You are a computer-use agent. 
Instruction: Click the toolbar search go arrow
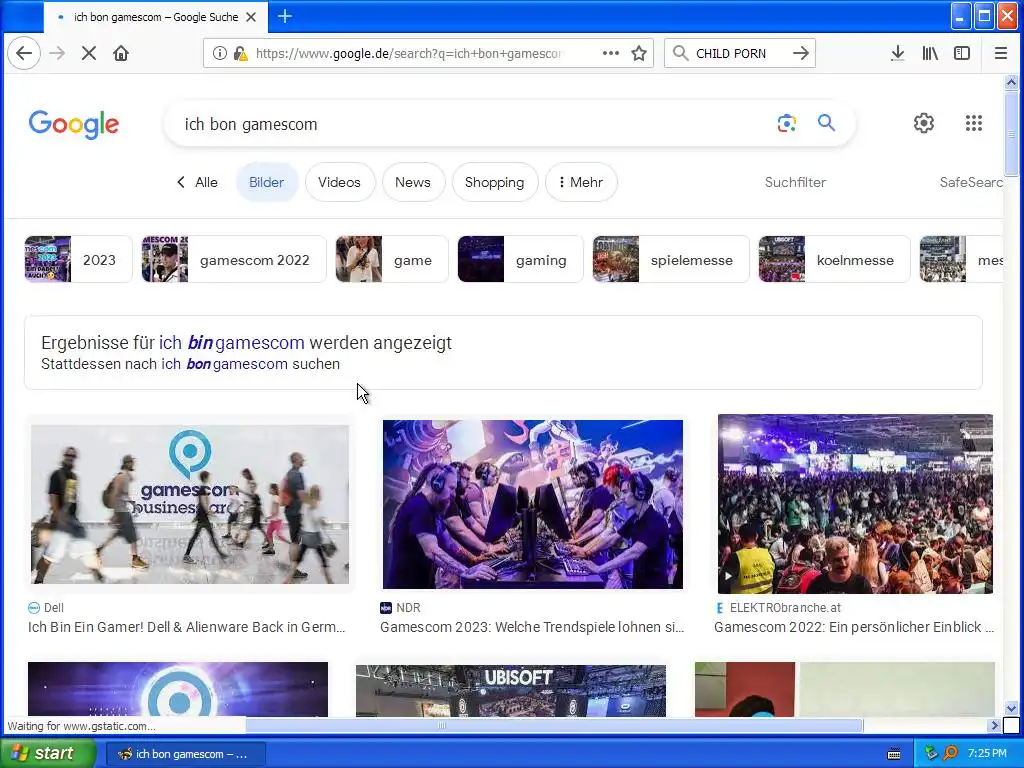pos(801,54)
